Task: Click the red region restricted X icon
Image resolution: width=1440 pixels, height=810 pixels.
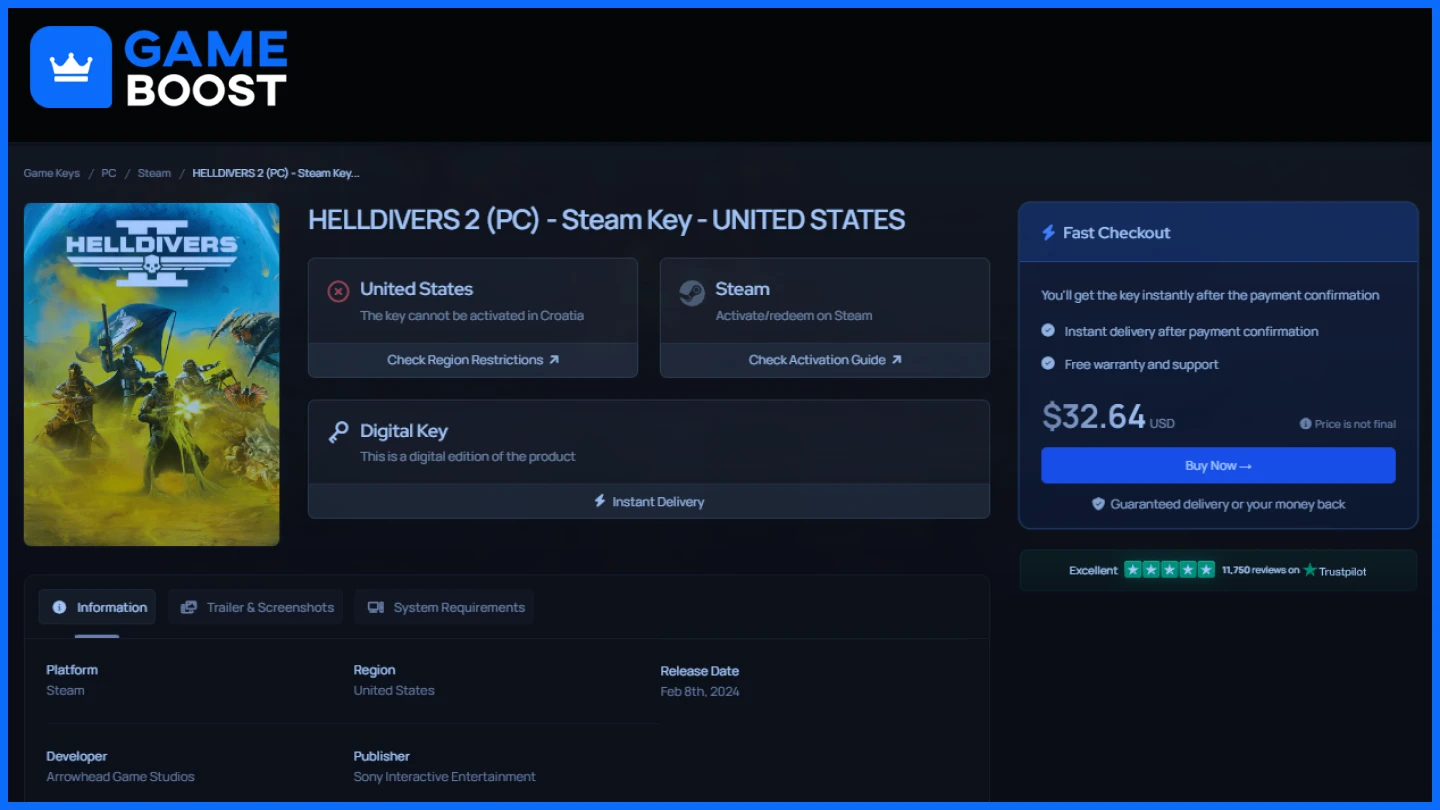Action: coord(338,291)
